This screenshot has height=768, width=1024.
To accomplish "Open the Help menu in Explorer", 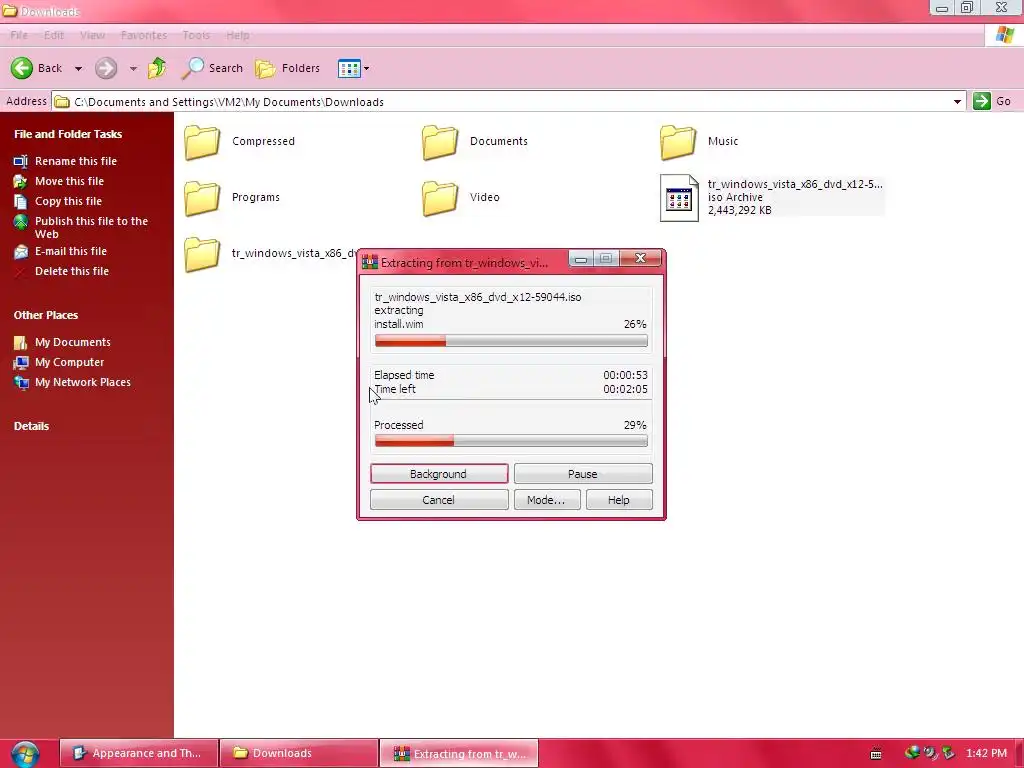I will (x=238, y=35).
